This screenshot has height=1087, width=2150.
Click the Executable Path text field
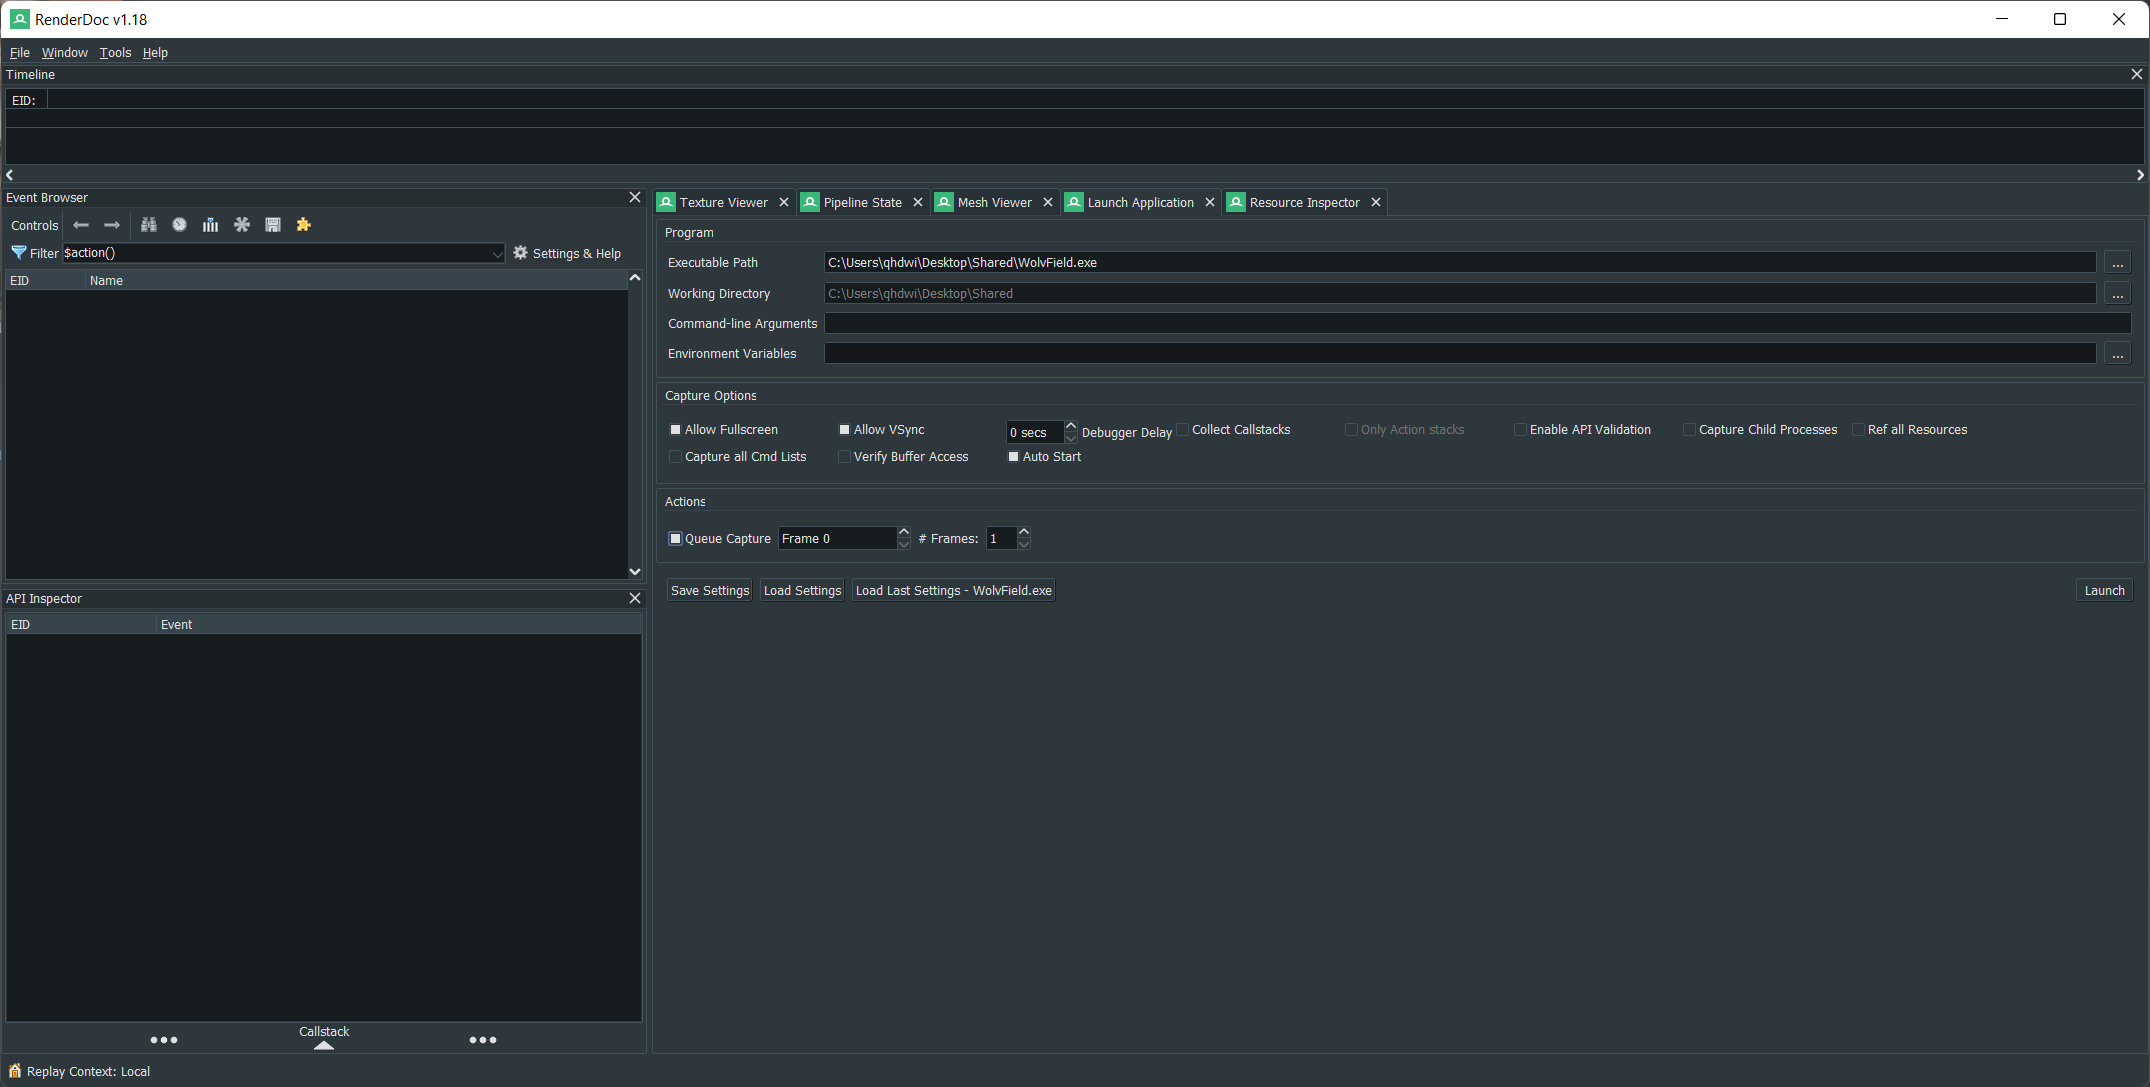point(1460,263)
